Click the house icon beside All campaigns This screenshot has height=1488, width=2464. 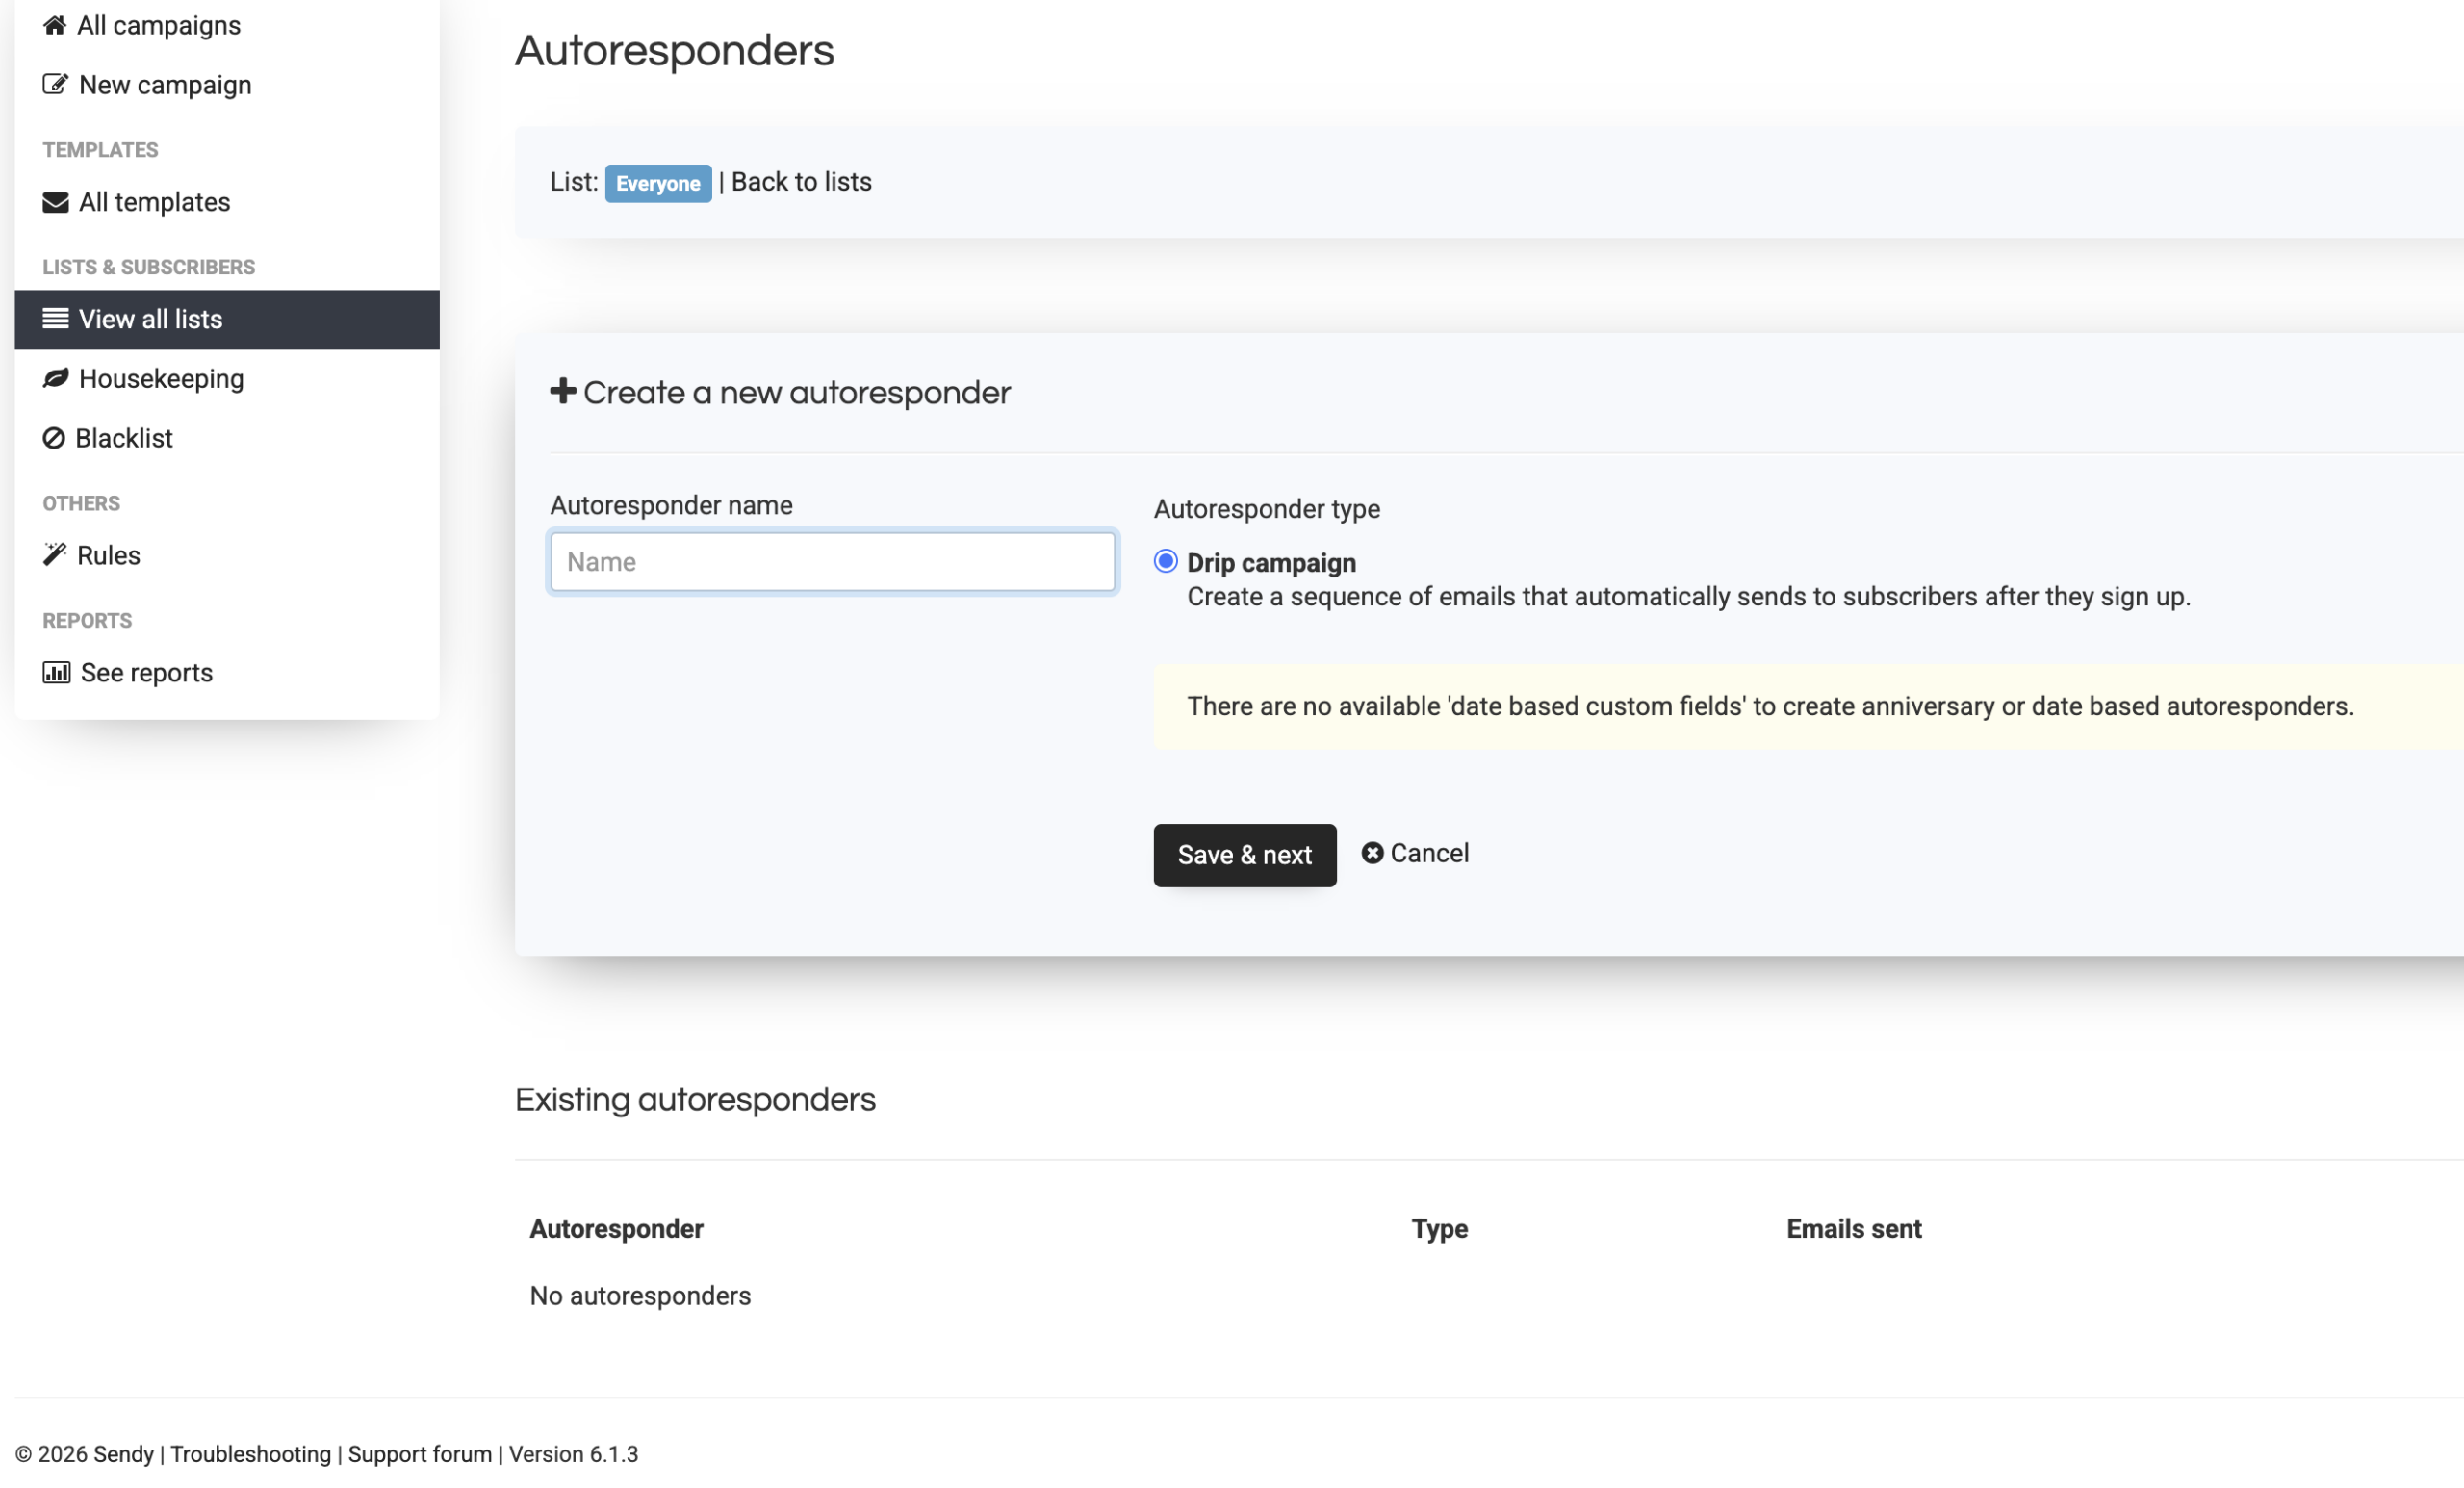pyautogui.click(x=55, y=25)
